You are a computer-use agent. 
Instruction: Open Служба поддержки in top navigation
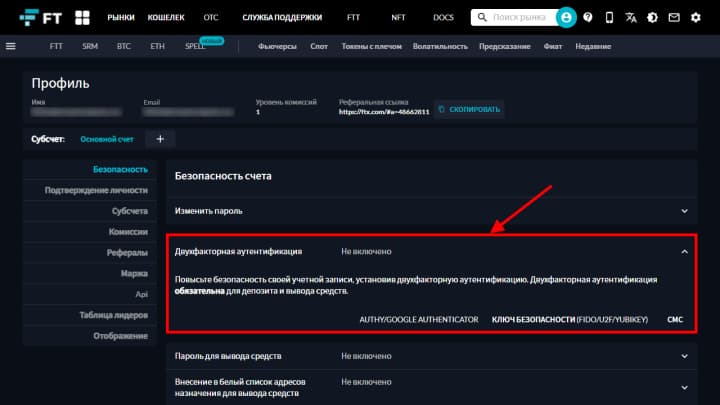click(x=282, y=17)
